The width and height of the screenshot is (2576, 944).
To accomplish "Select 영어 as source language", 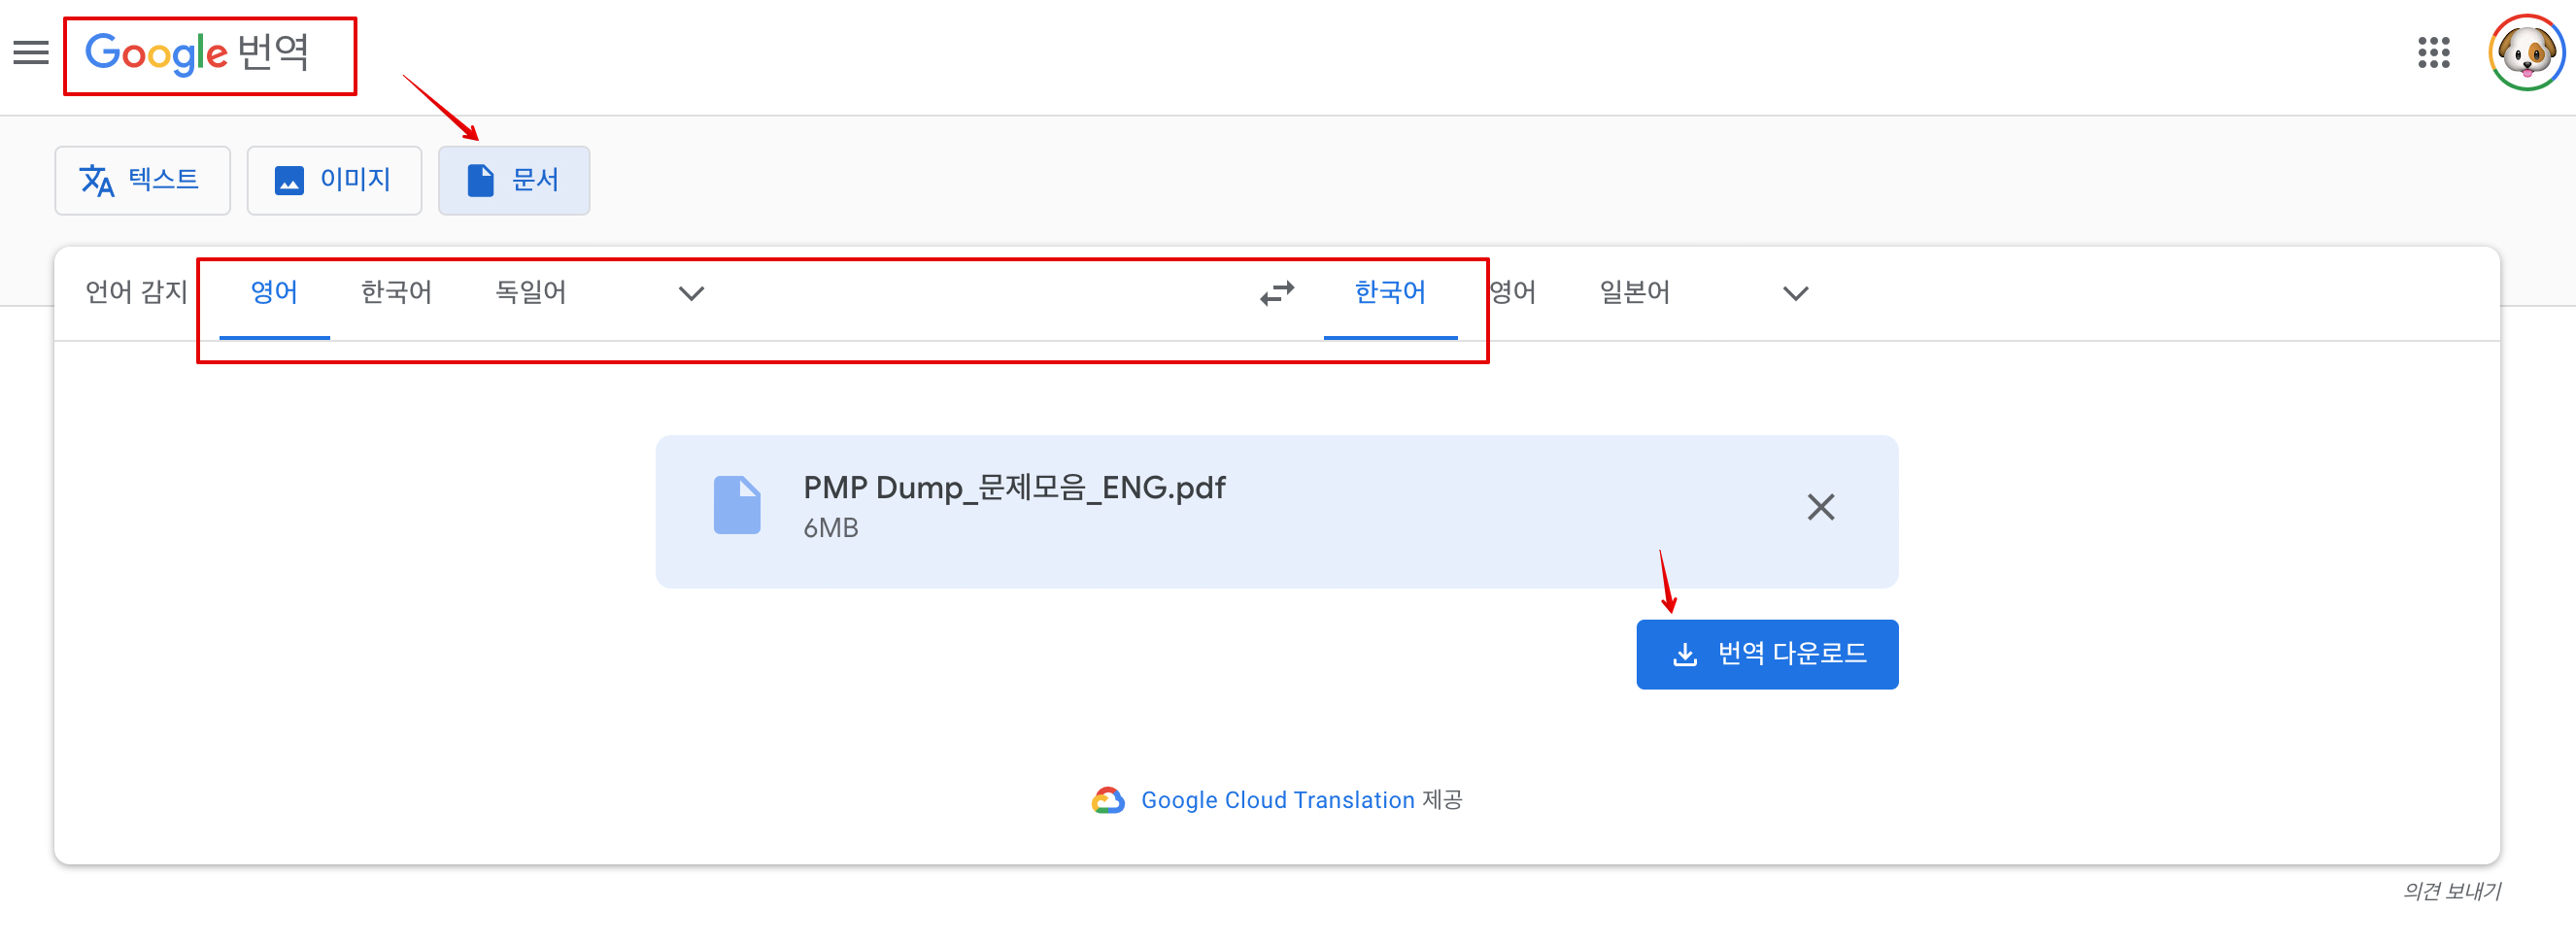I will (x=274, y=292).
